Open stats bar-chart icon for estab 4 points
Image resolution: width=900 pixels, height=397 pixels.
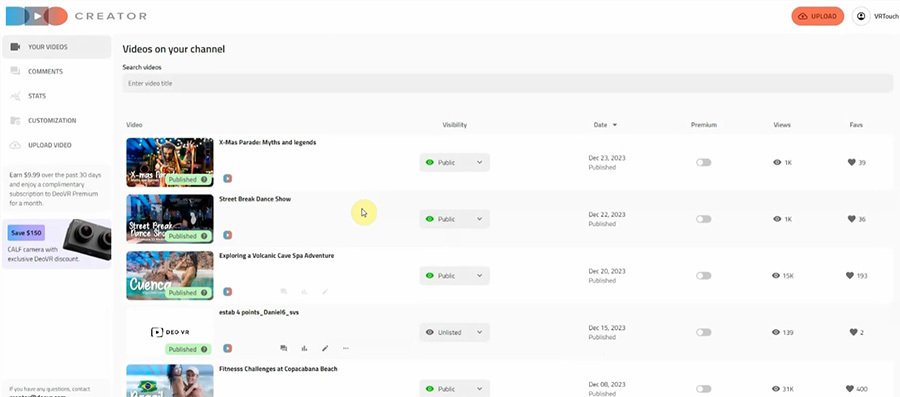point(304,348)
